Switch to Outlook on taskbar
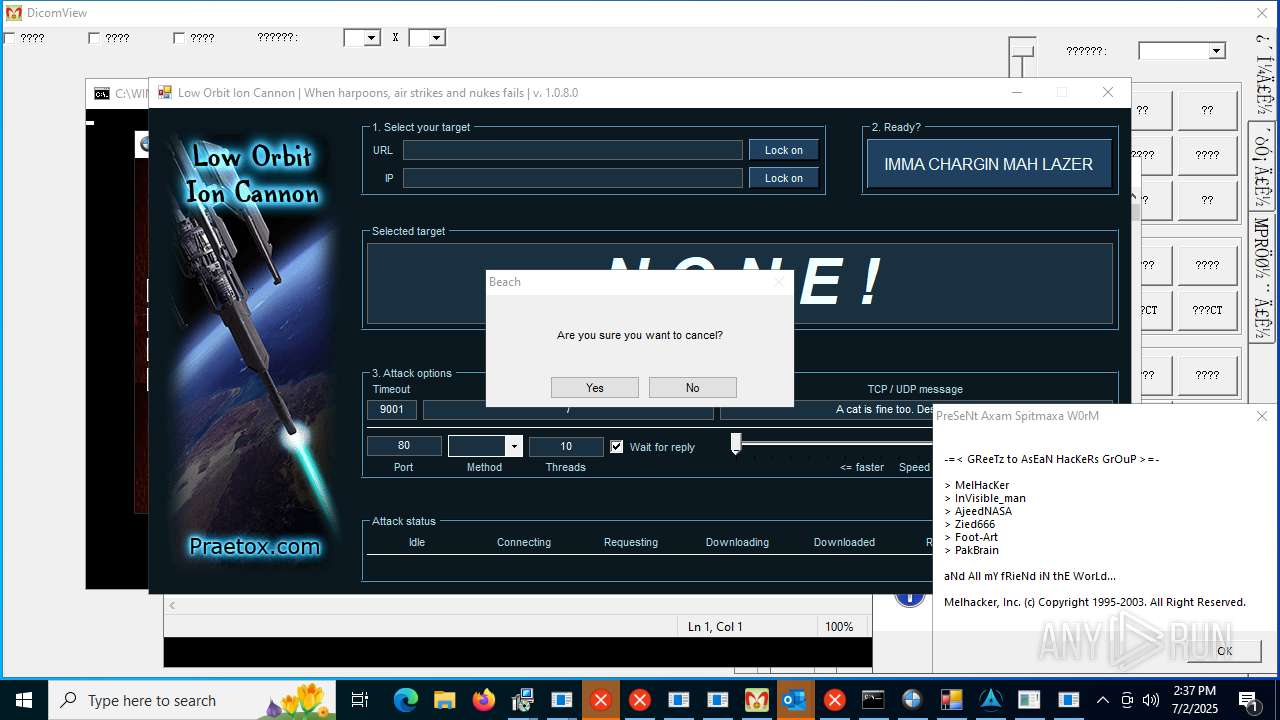The image size is (1280, 720). click(x=795, y=700)
